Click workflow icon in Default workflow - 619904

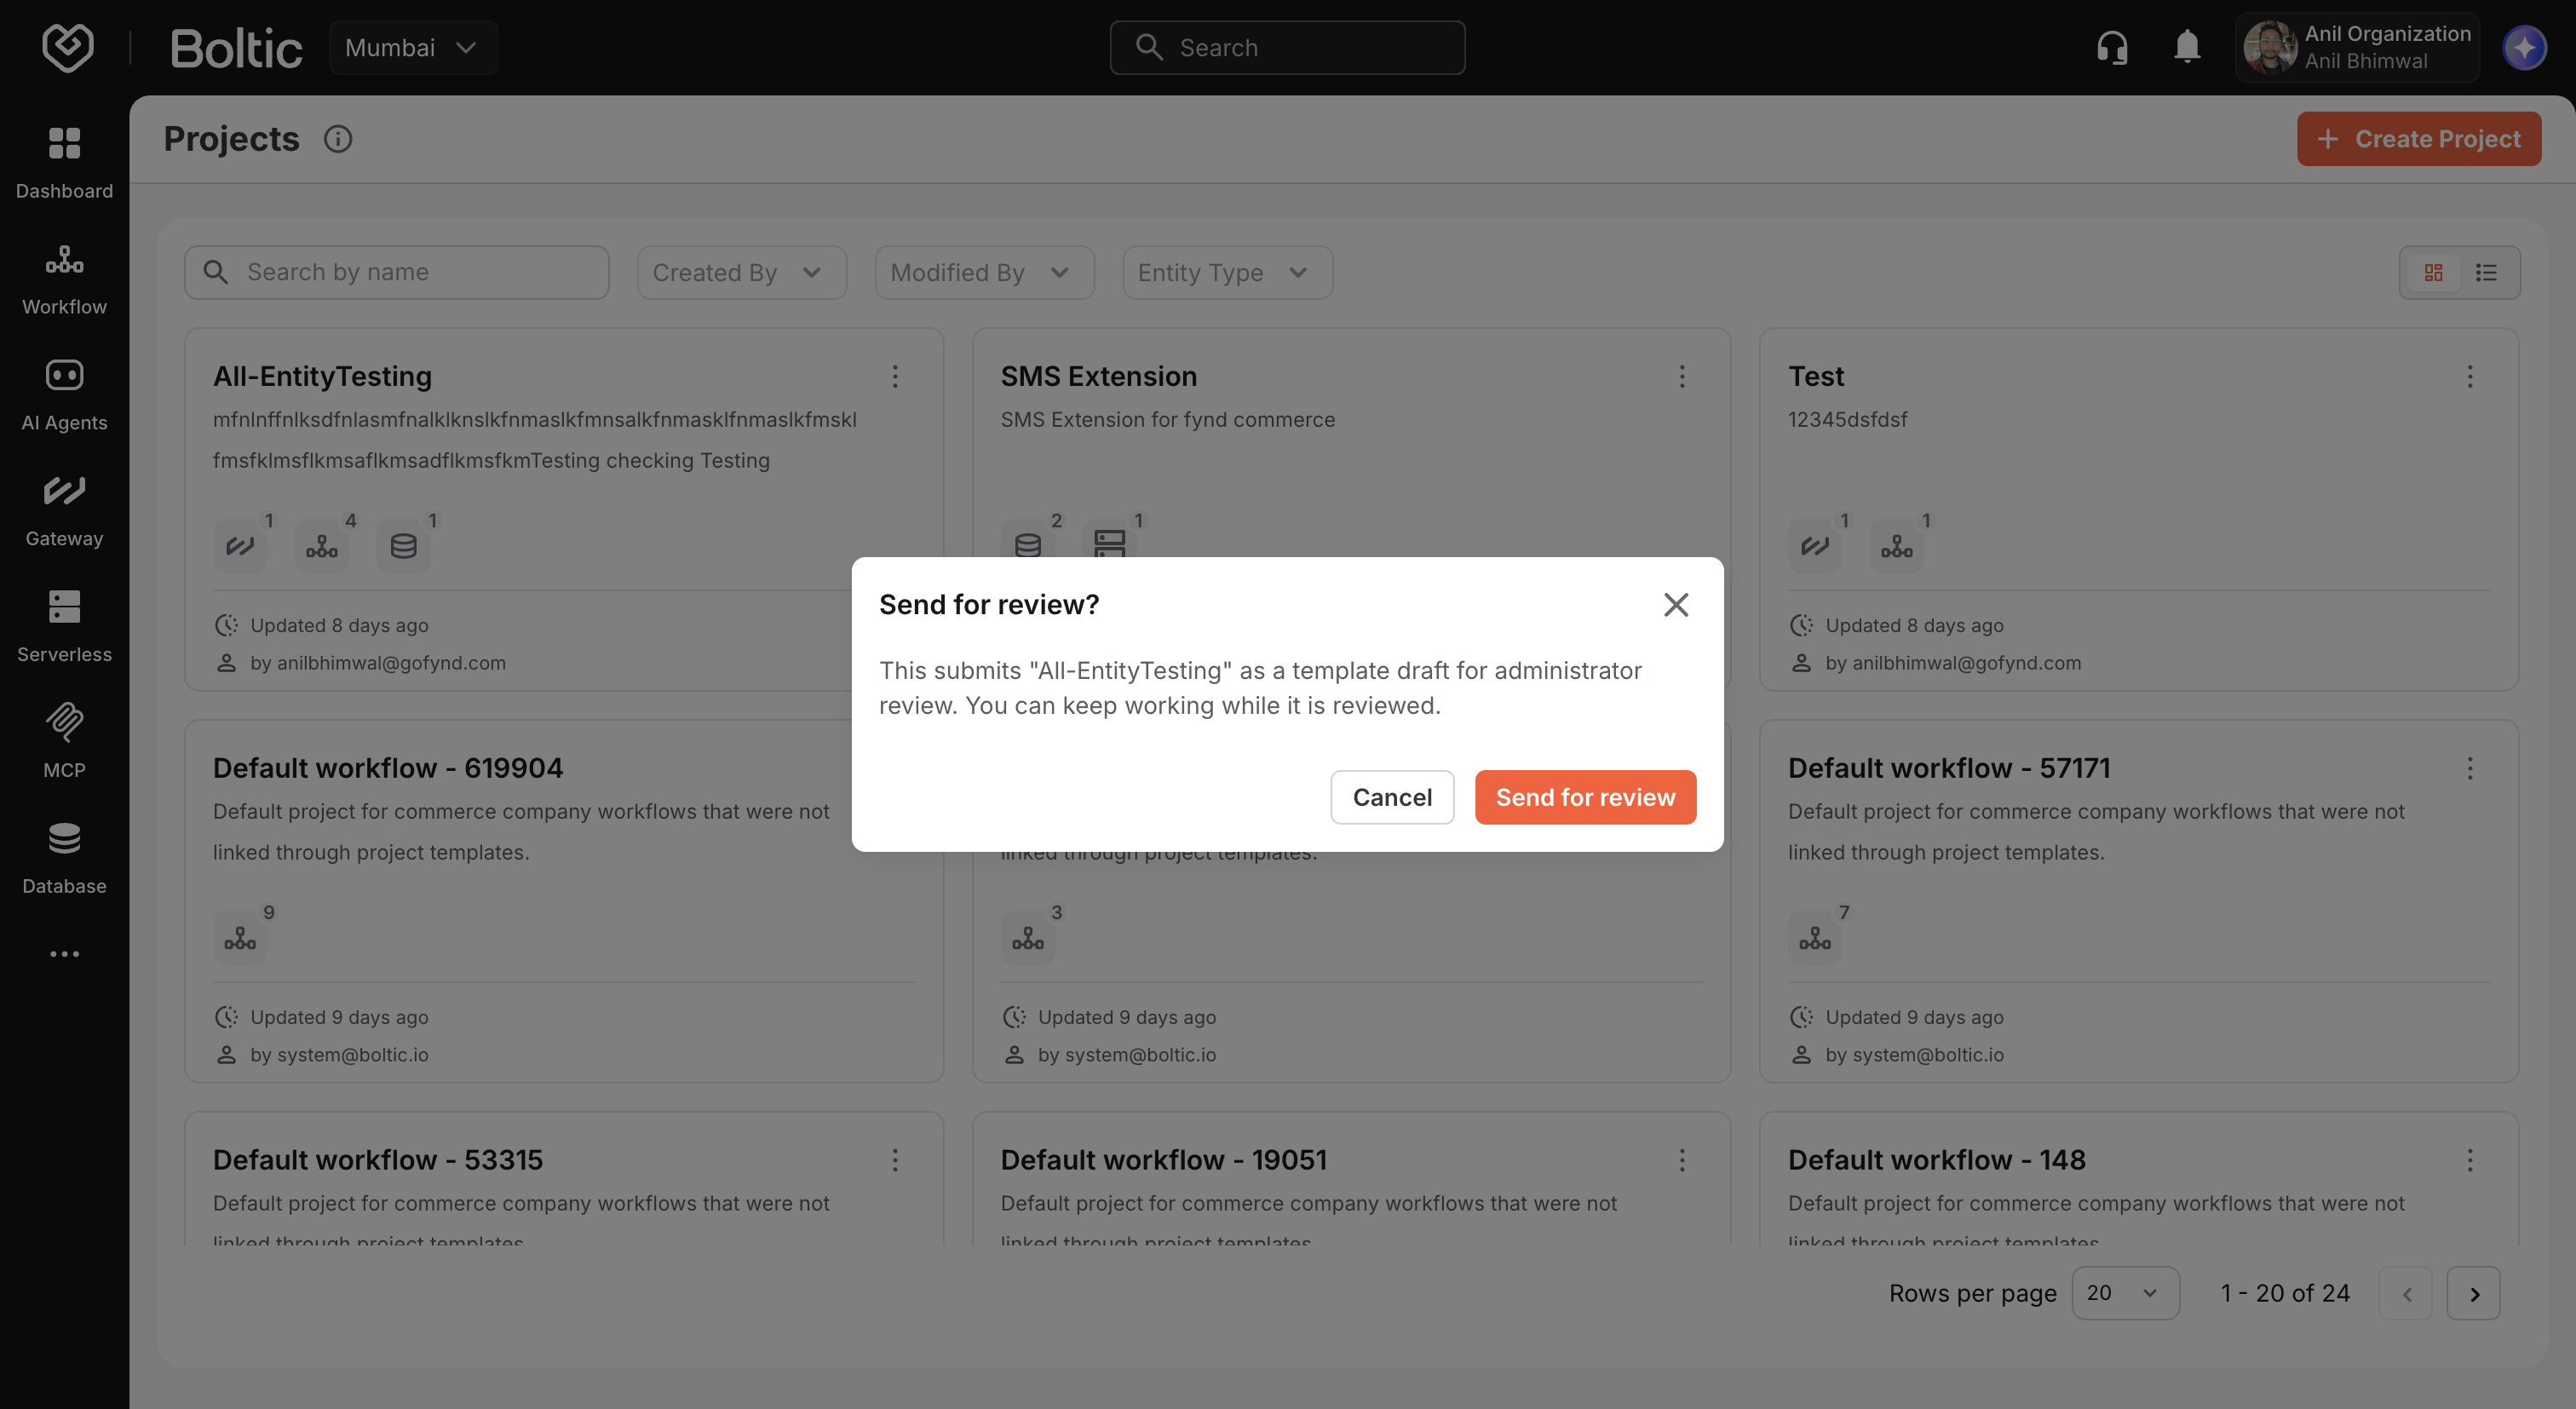pos(240,938)
